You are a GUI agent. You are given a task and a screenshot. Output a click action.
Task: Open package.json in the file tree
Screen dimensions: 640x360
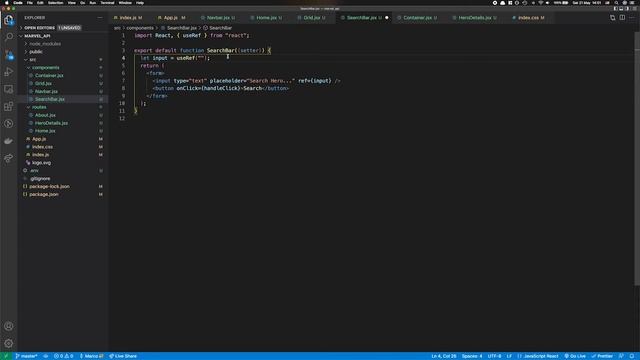63,195
